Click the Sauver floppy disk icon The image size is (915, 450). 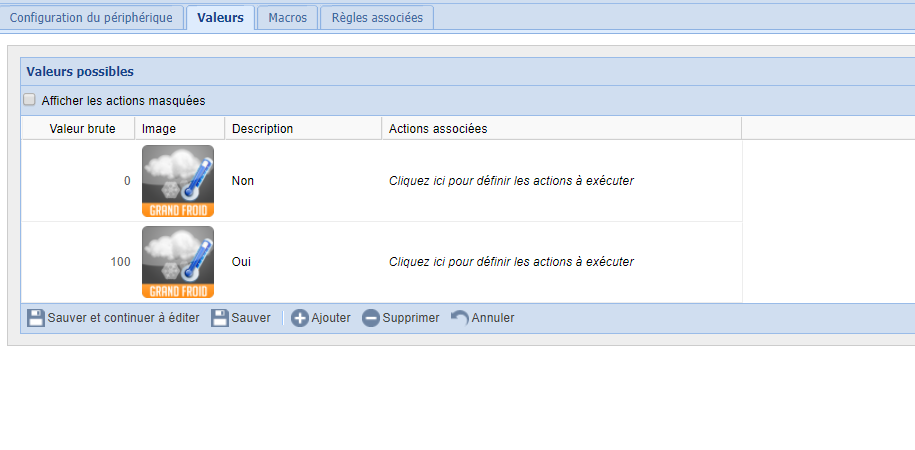[219, 318]
